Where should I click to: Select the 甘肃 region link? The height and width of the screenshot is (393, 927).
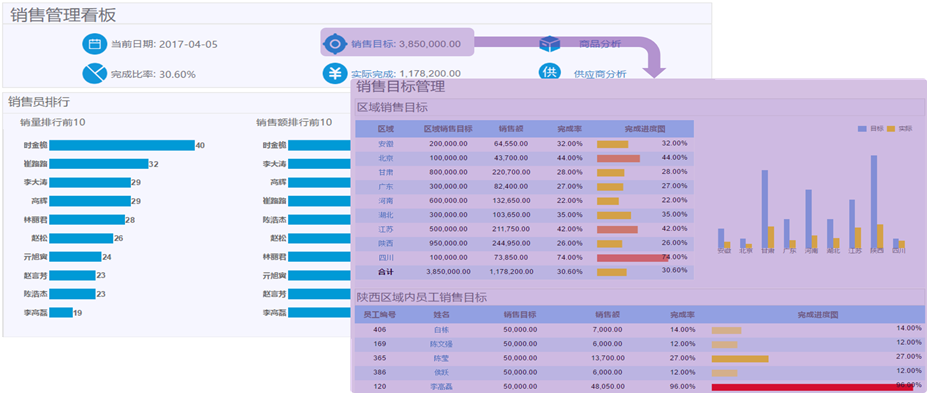coord(386,172)
